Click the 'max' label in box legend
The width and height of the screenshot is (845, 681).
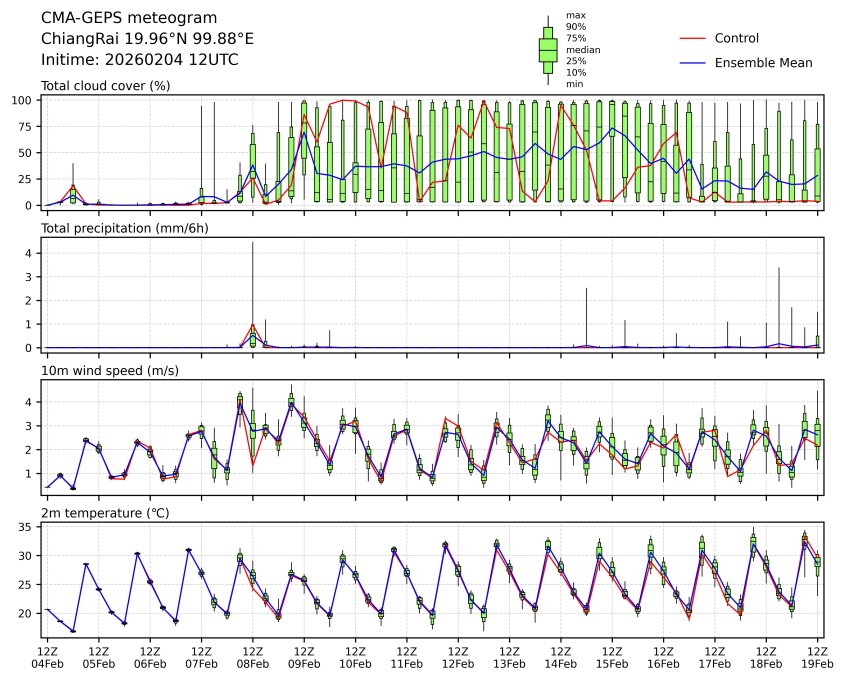click(575, 15)
